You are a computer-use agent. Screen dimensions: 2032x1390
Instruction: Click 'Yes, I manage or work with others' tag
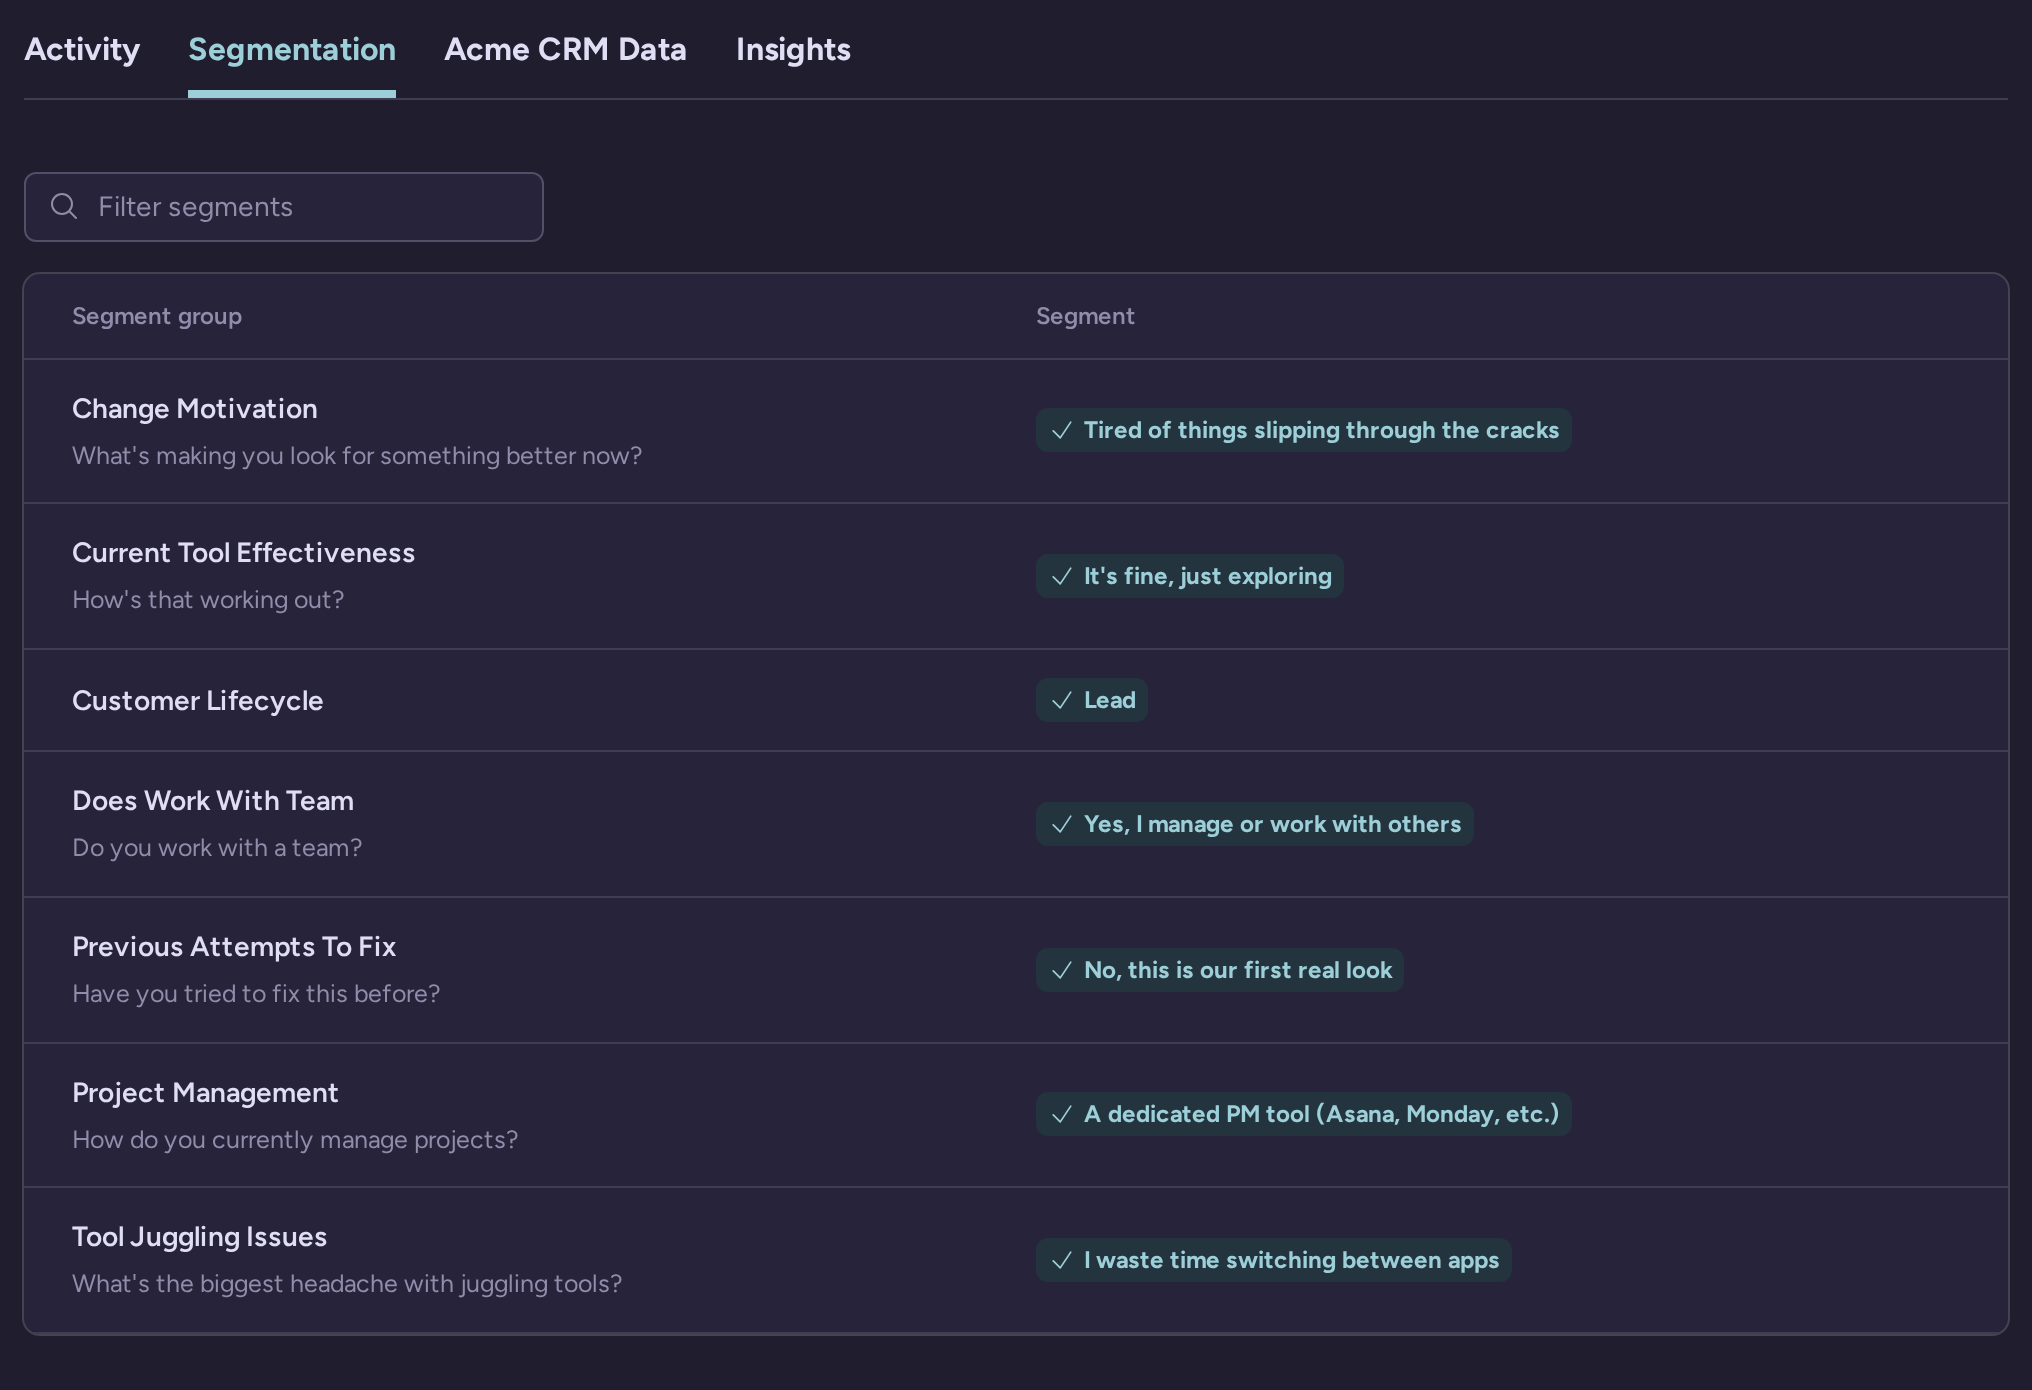click(1254, 824)
